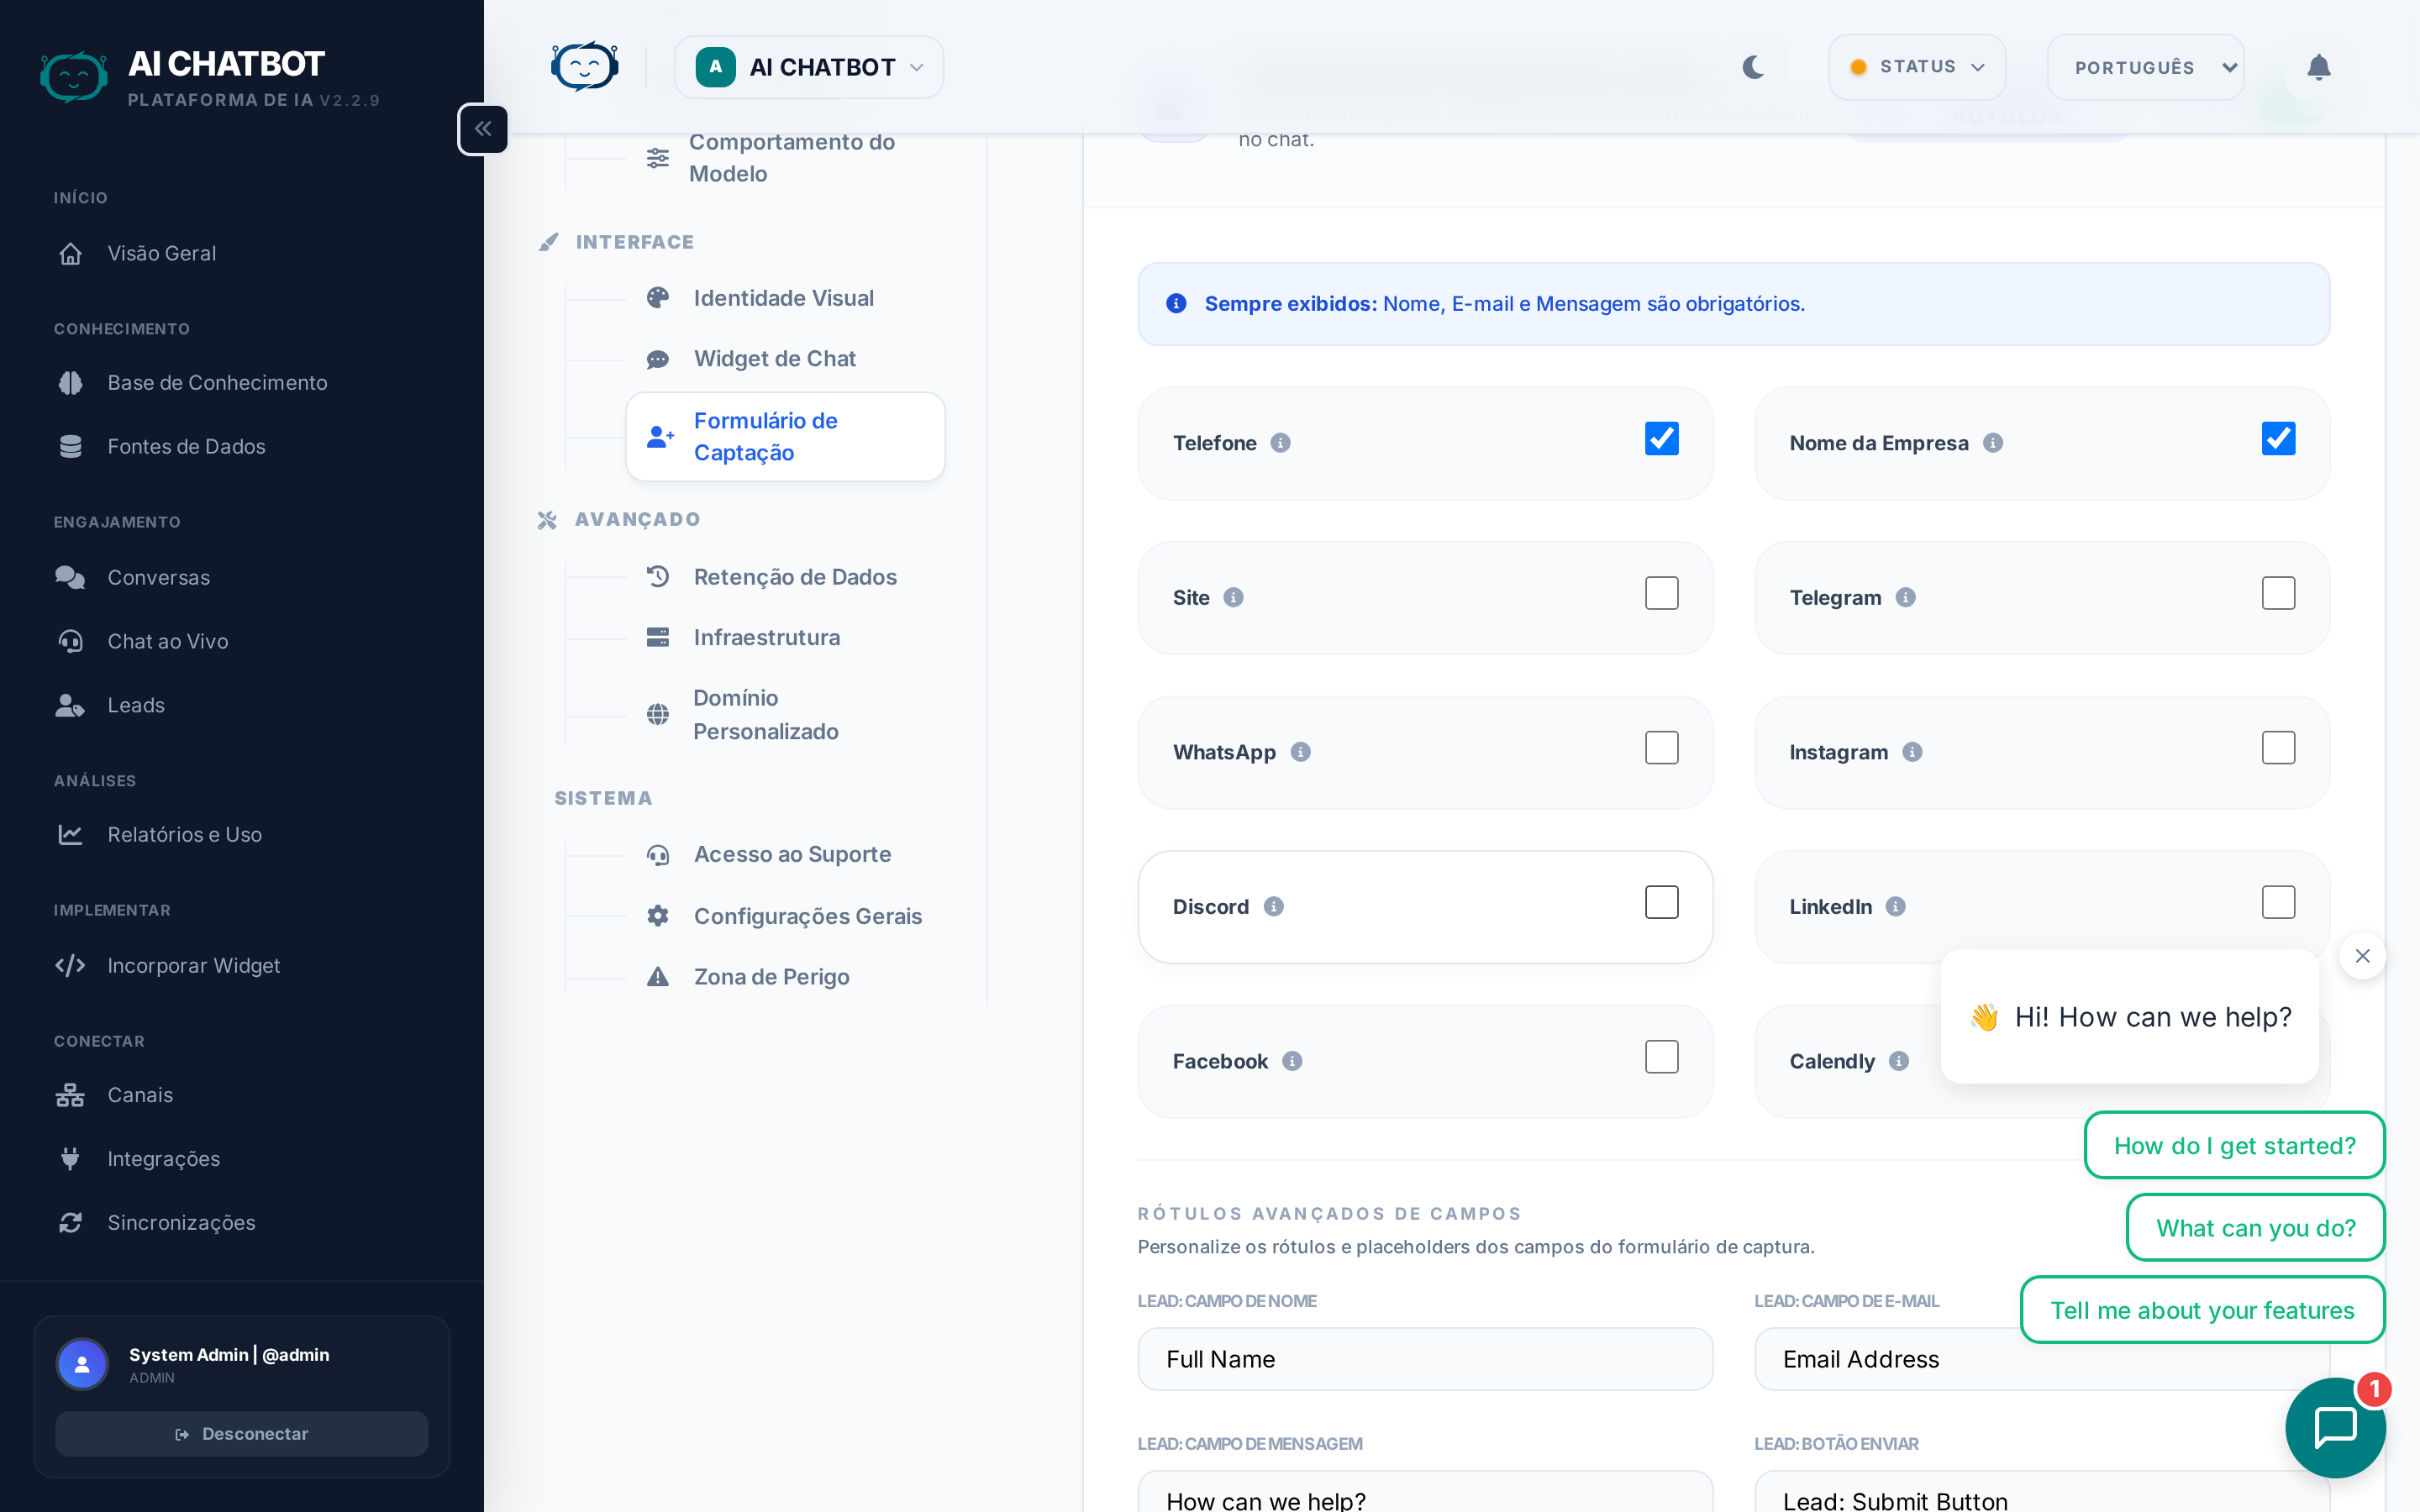The image size is (2420, 1512).
Task: Click 'How do I get started?' suggestion
Action: 2234,1145
